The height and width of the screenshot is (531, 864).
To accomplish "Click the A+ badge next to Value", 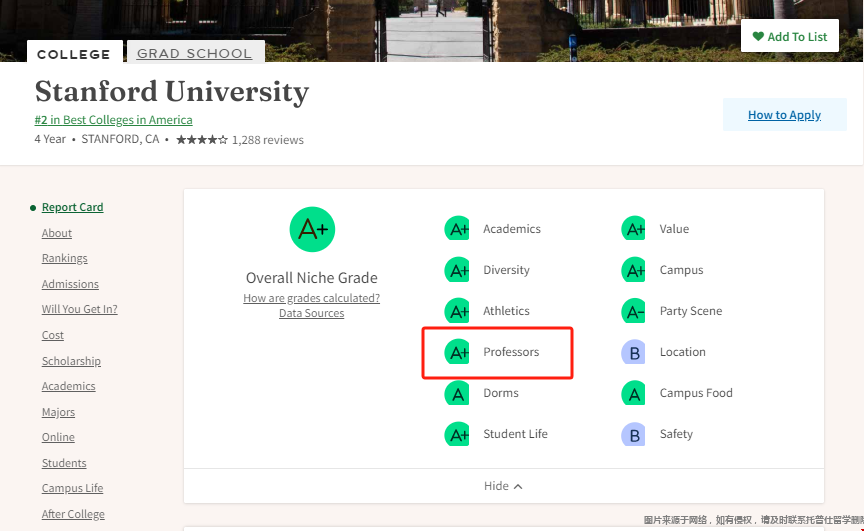I will tap(634, 229).
